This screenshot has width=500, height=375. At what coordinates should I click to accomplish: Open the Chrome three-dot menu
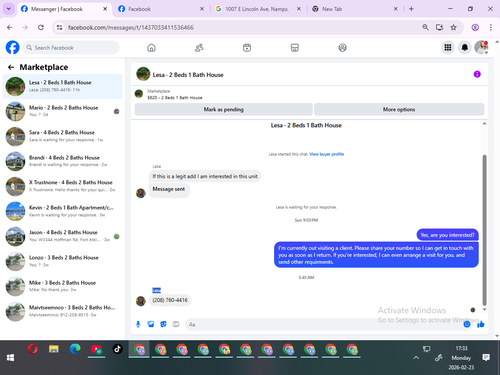click(x=491, y=27)
